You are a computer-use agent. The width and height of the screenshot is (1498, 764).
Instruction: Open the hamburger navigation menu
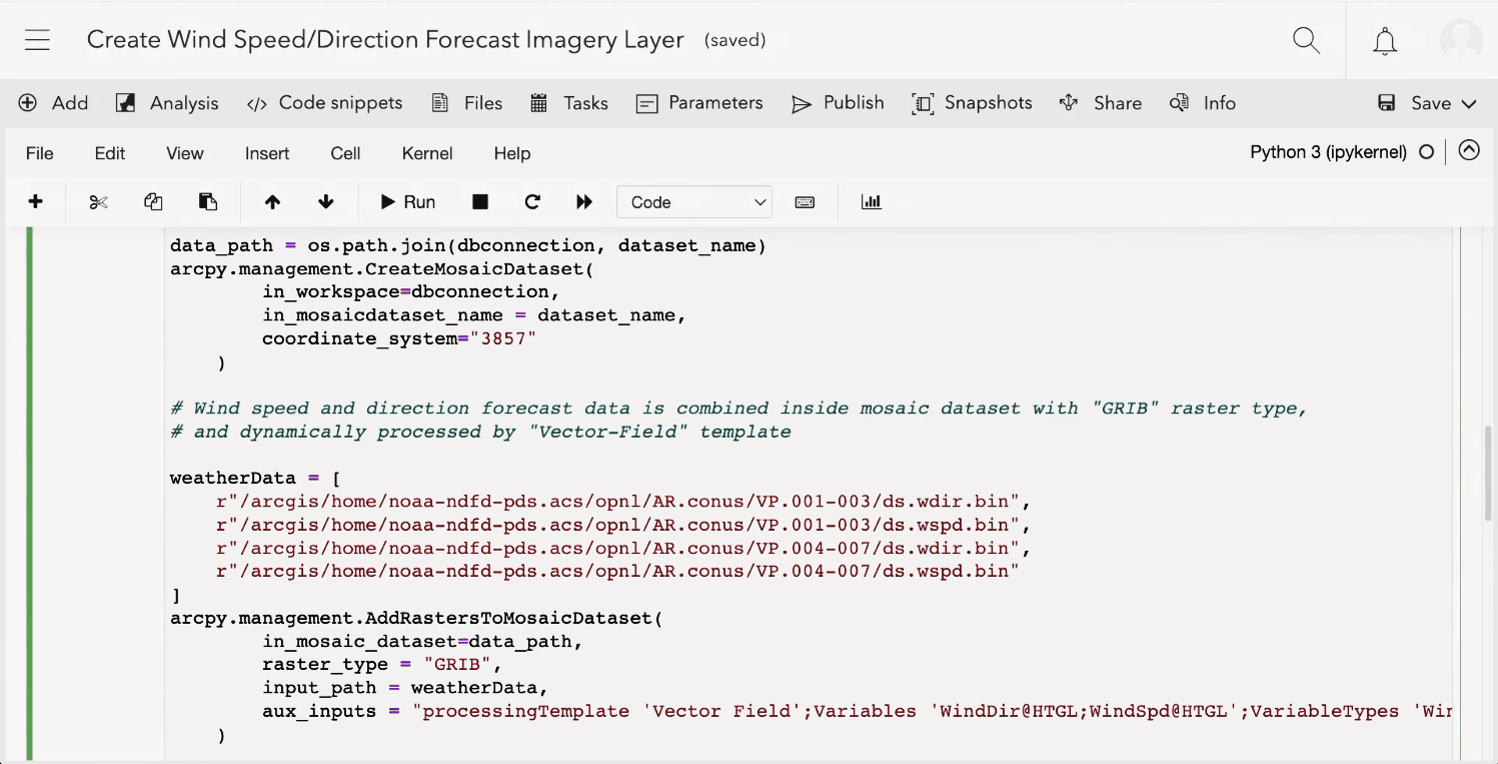point(38,40)
